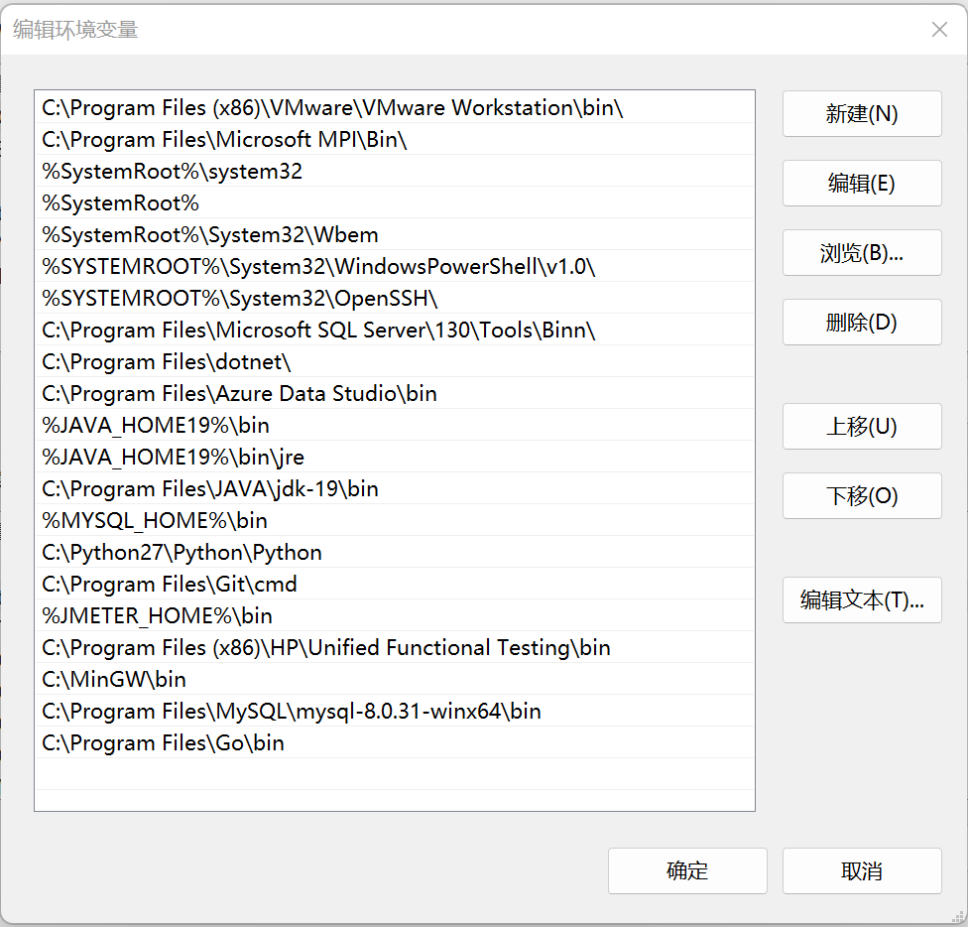Open 编辑文本(T)... text editor
The image size is (969, 927).
[861, 600]
